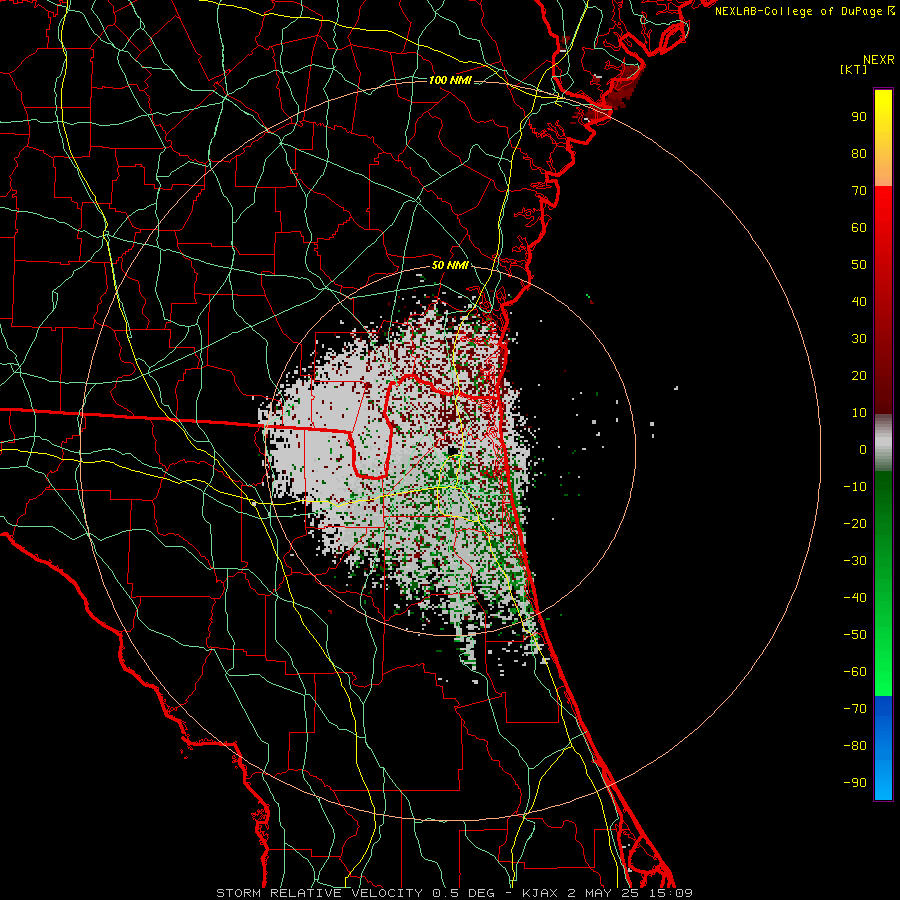
Task: Click the 20 value on the velocity scale
Action: click(859, 375)
